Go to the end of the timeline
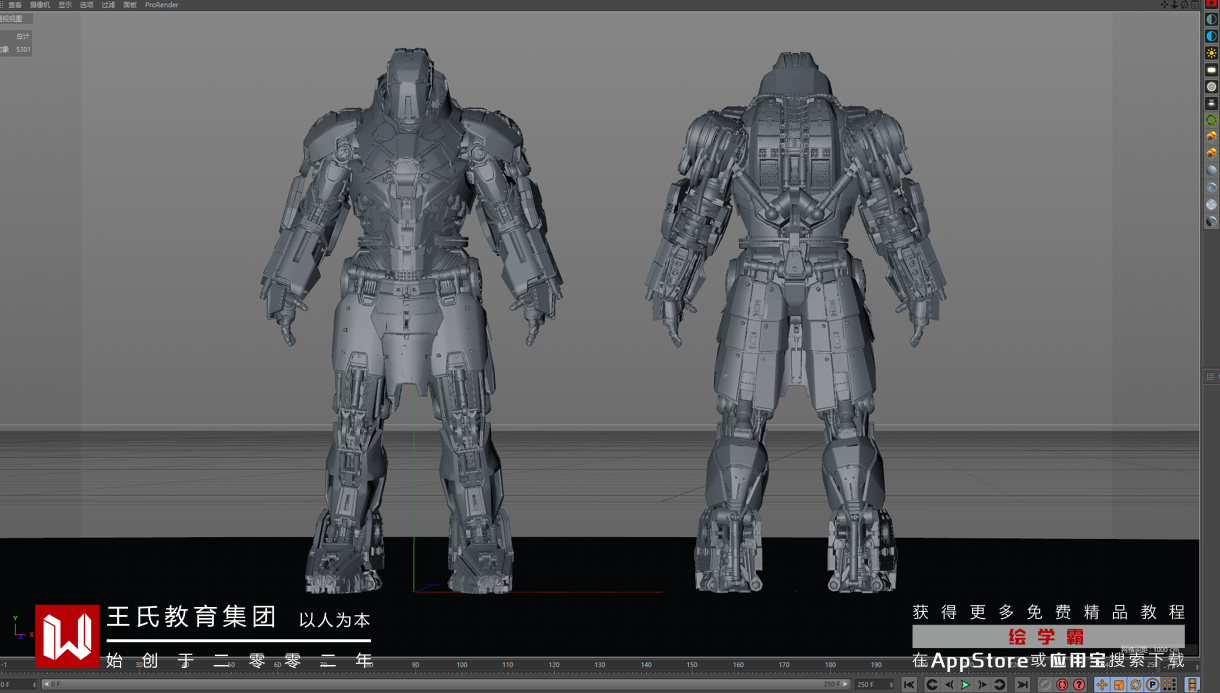This screenshot has height=693, width=1220. (x=1023, y=685)
